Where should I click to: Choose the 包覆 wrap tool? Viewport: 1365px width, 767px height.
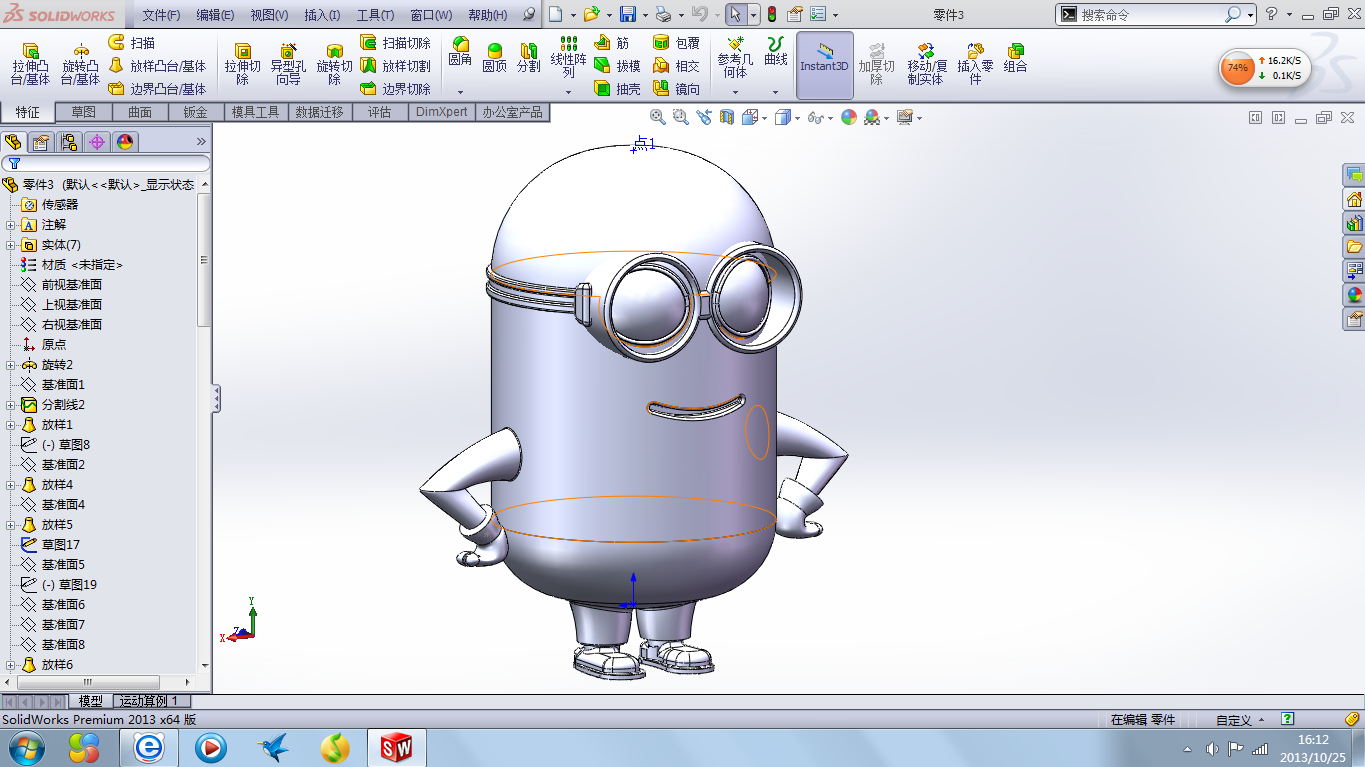[x=676, y=43]
